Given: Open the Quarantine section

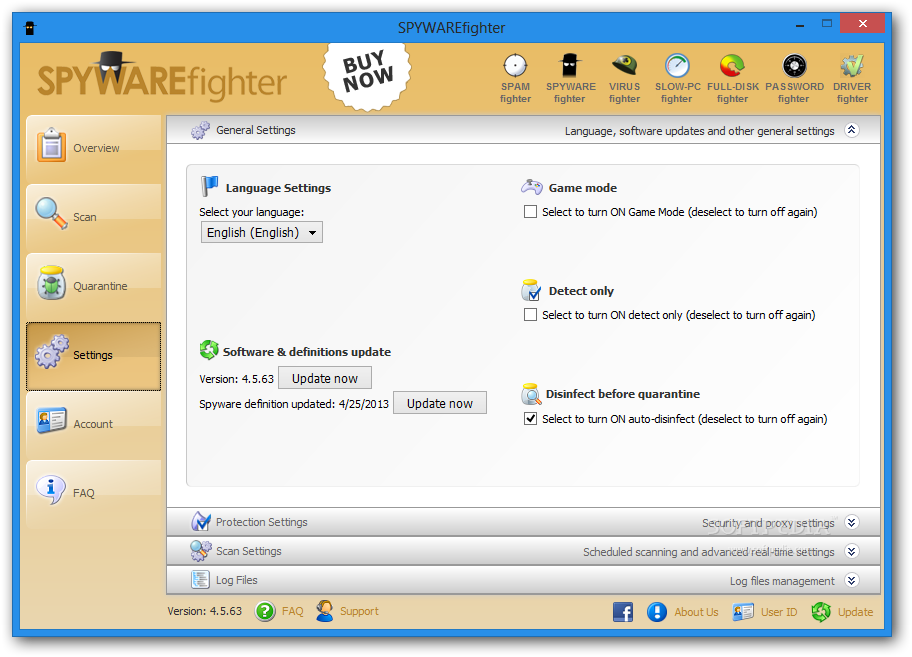Looking at the screenshot, I should [94, 286].
